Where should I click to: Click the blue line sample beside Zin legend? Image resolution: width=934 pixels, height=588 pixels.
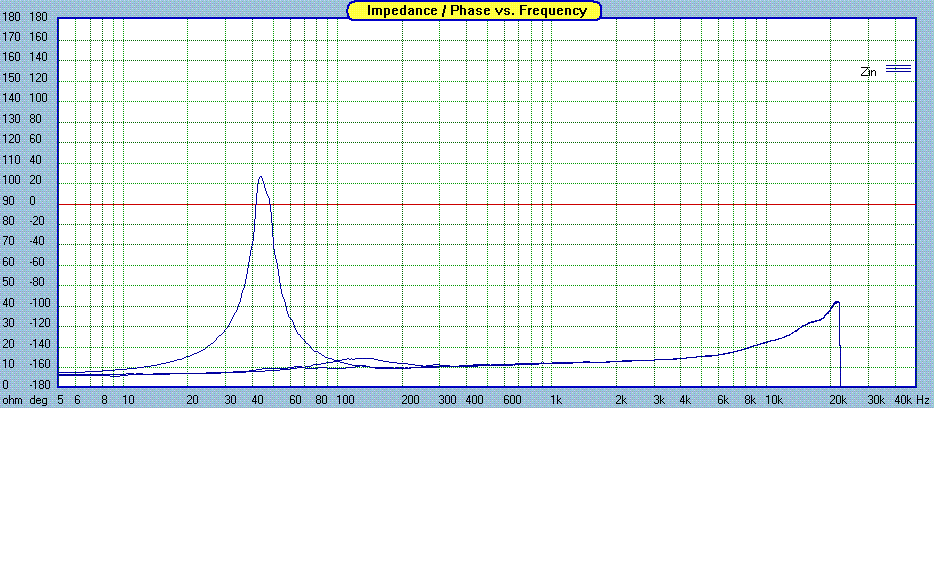click(898, 69)
